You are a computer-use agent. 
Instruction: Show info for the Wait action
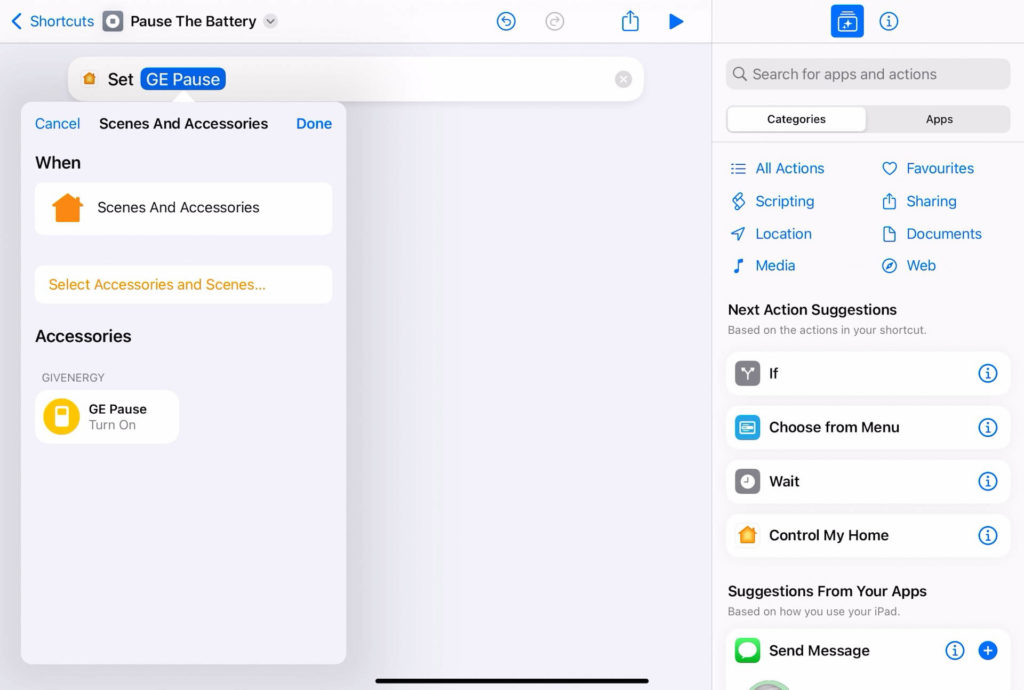987,482
